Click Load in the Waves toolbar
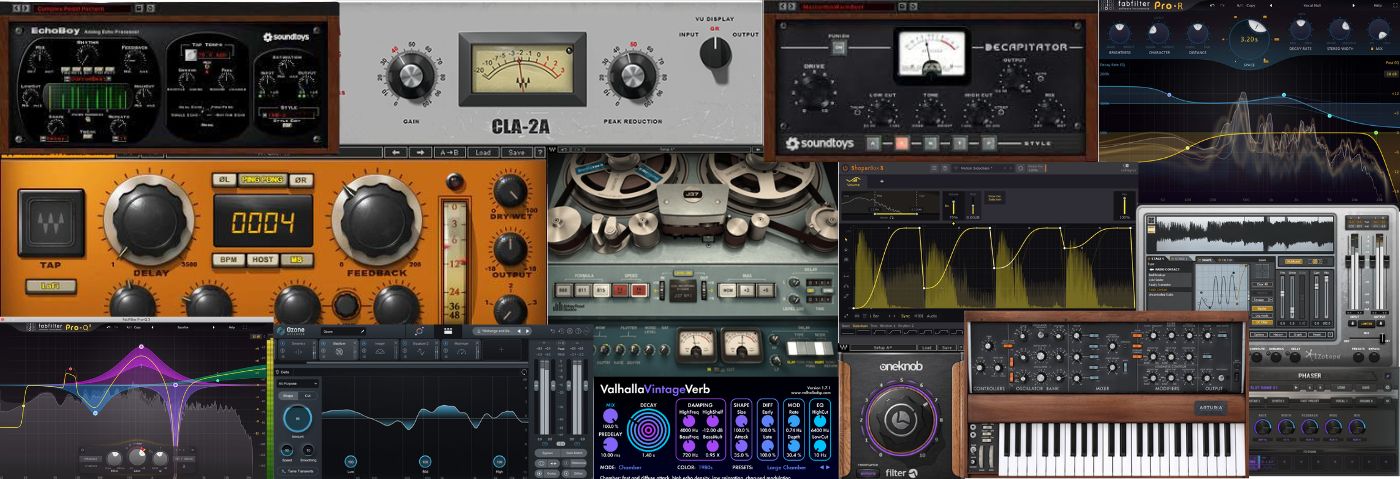This screenshot has width=1400, height=479. (483, 153)
